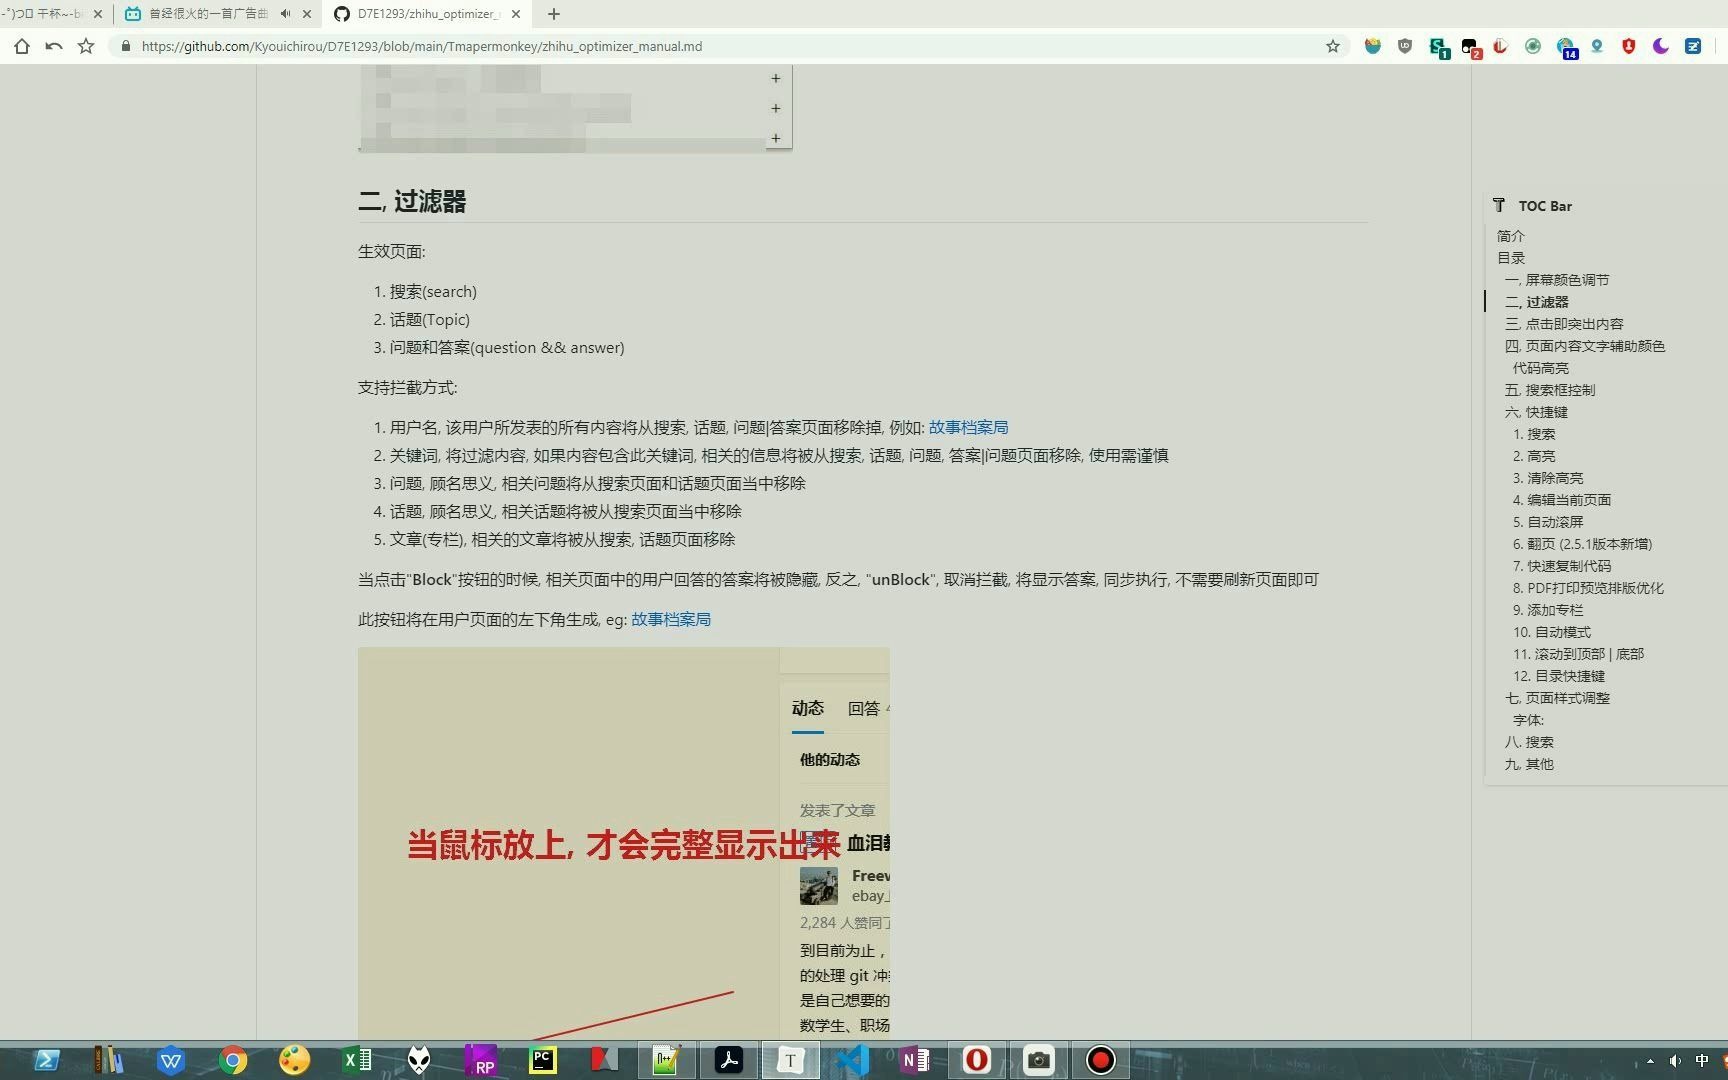Open the green S extension with badge 1
This screenshot has width=1728, height=1080.
click(1438, 47)
